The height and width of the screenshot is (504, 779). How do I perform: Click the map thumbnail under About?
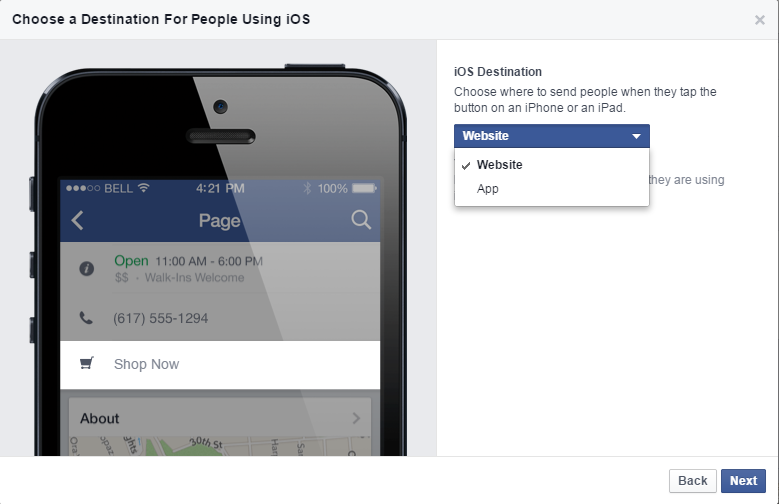[220, 446]
